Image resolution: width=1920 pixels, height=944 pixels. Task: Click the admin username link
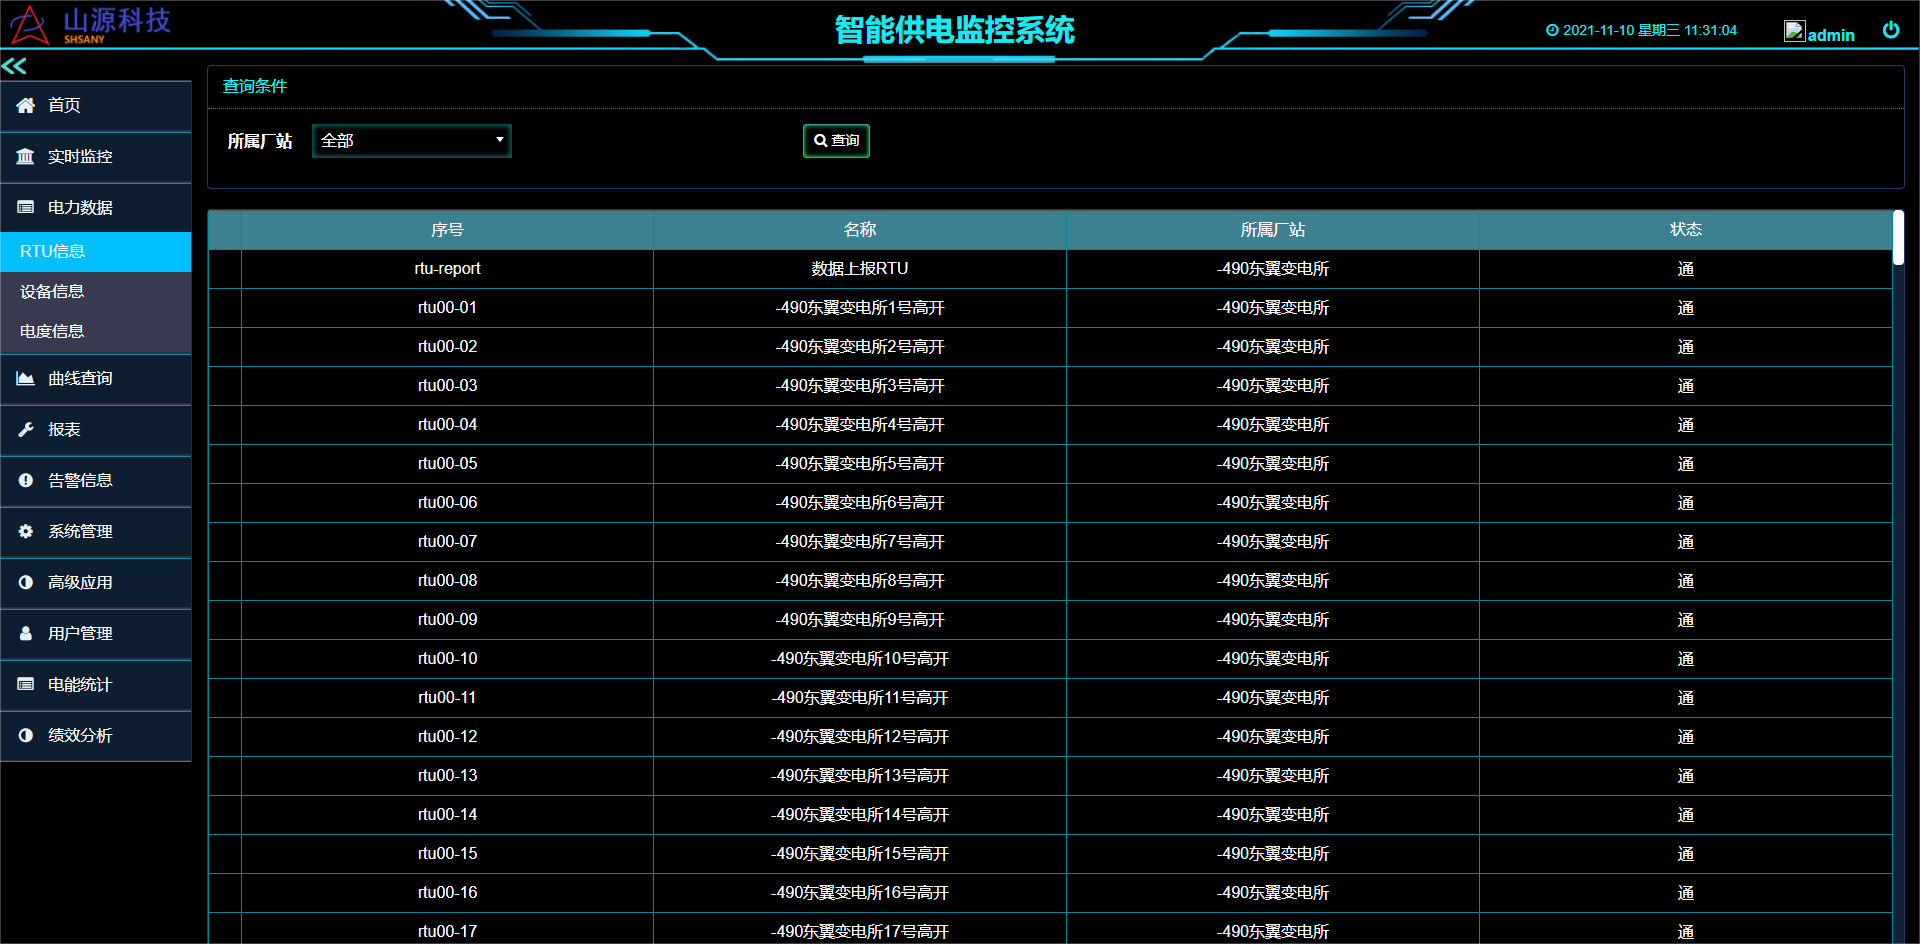tap(1831, 35)
